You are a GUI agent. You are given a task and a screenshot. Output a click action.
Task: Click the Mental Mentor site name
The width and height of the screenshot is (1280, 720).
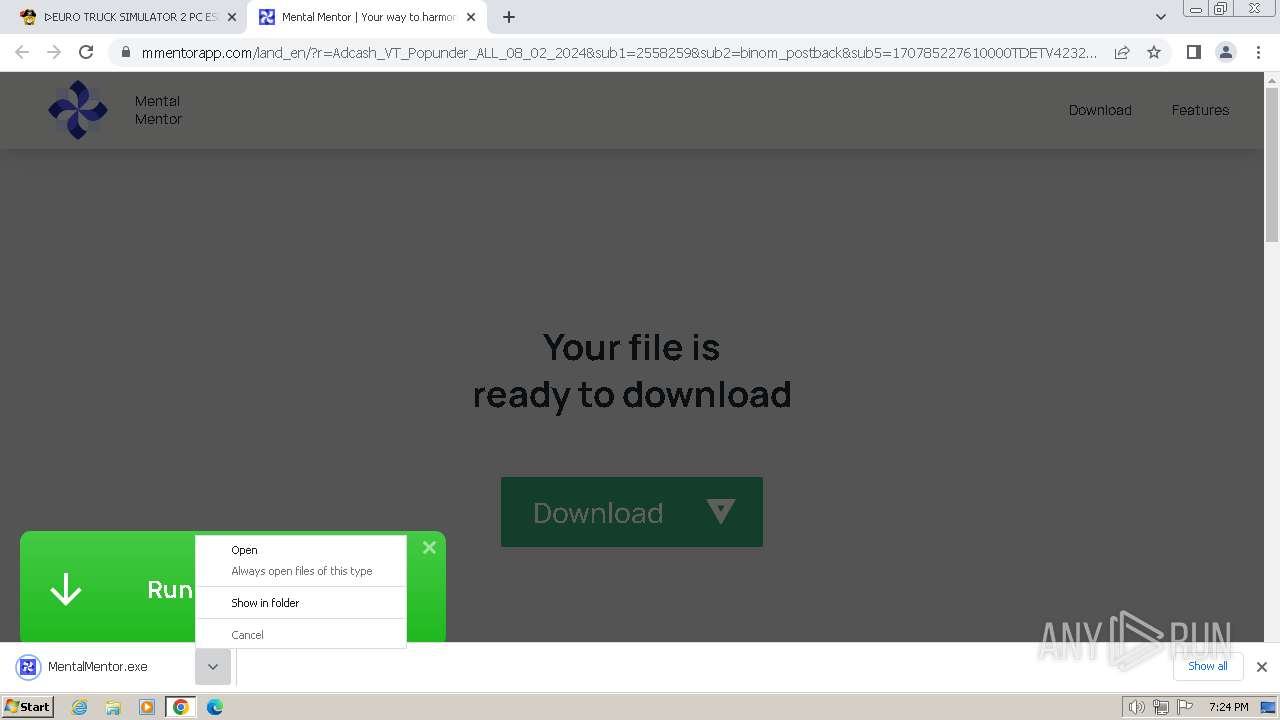click(x=158, y=110)
